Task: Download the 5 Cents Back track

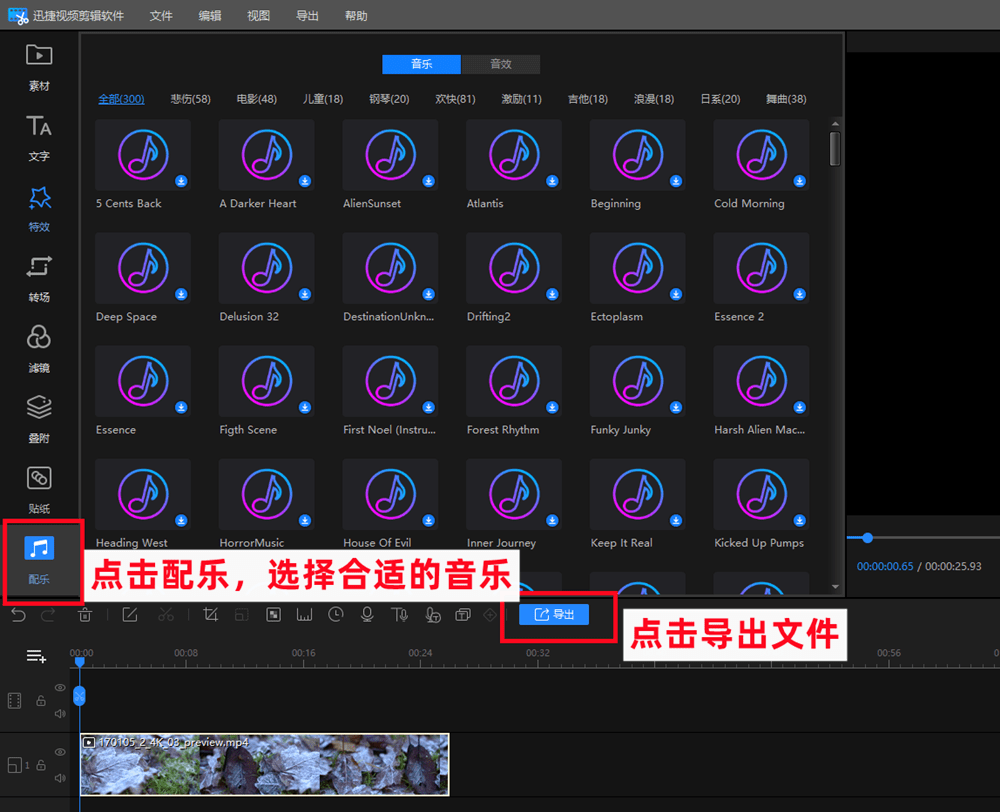Action: 181,181
